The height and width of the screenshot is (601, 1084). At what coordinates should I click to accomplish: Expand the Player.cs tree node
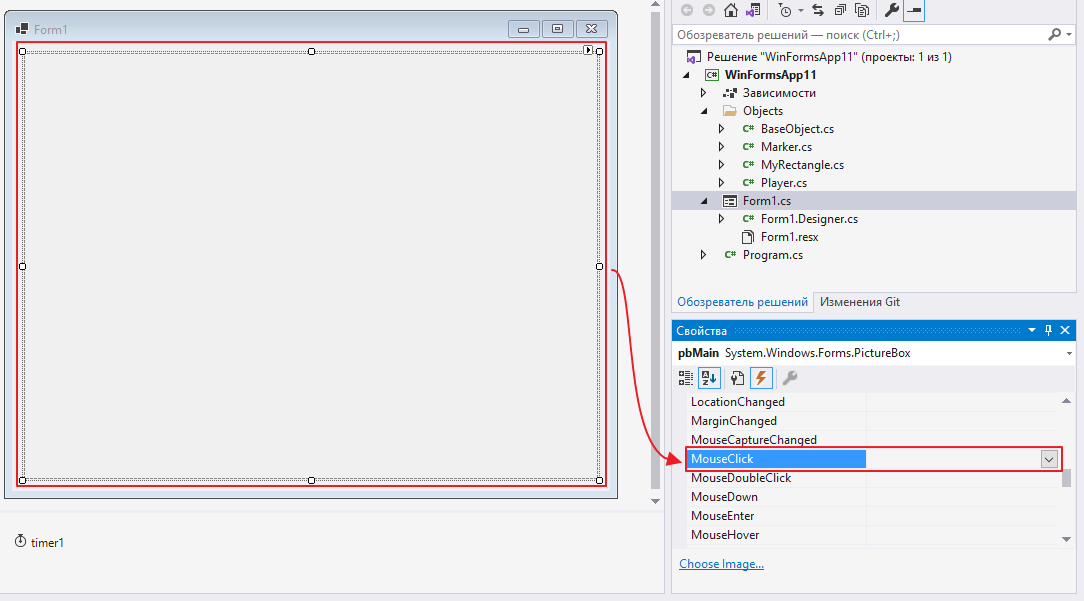pos(722,183)
